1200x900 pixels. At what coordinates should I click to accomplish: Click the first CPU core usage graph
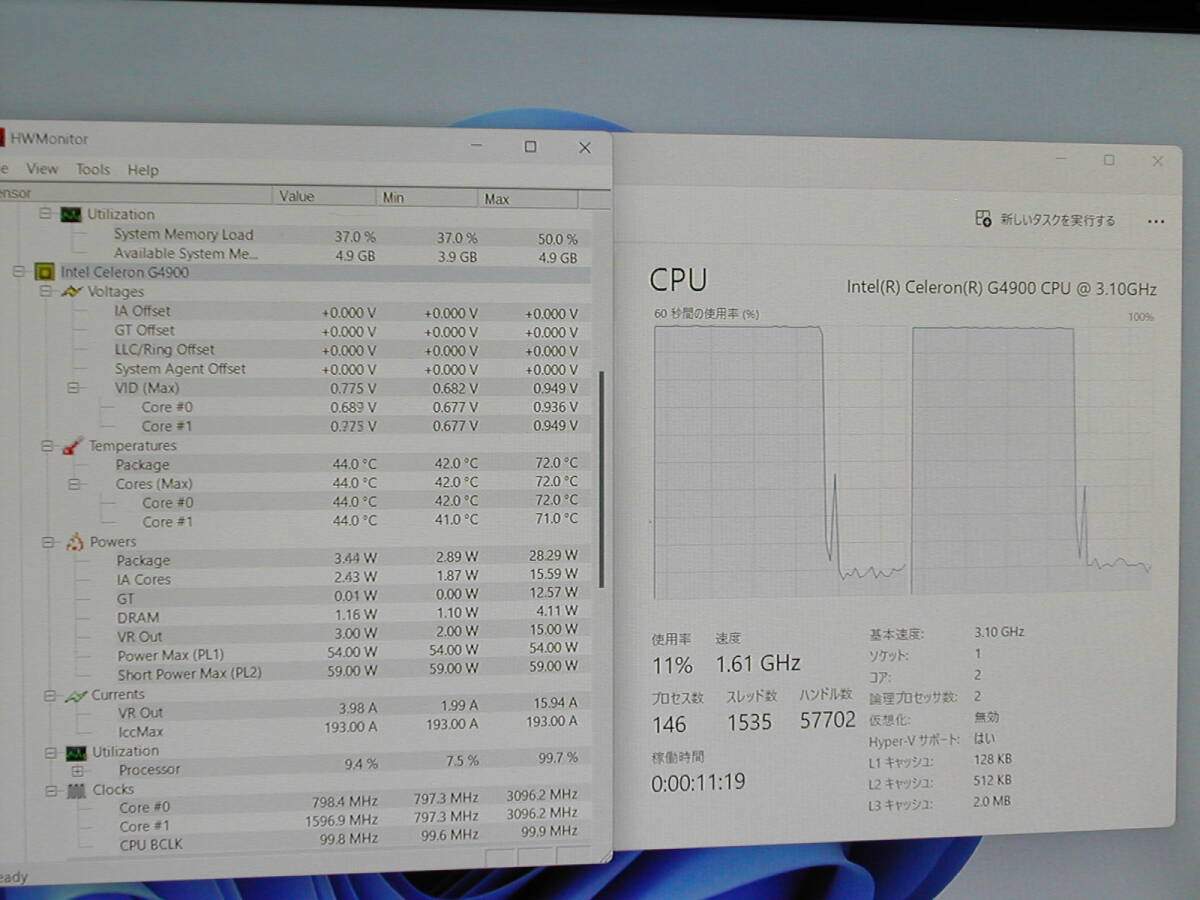780,463
